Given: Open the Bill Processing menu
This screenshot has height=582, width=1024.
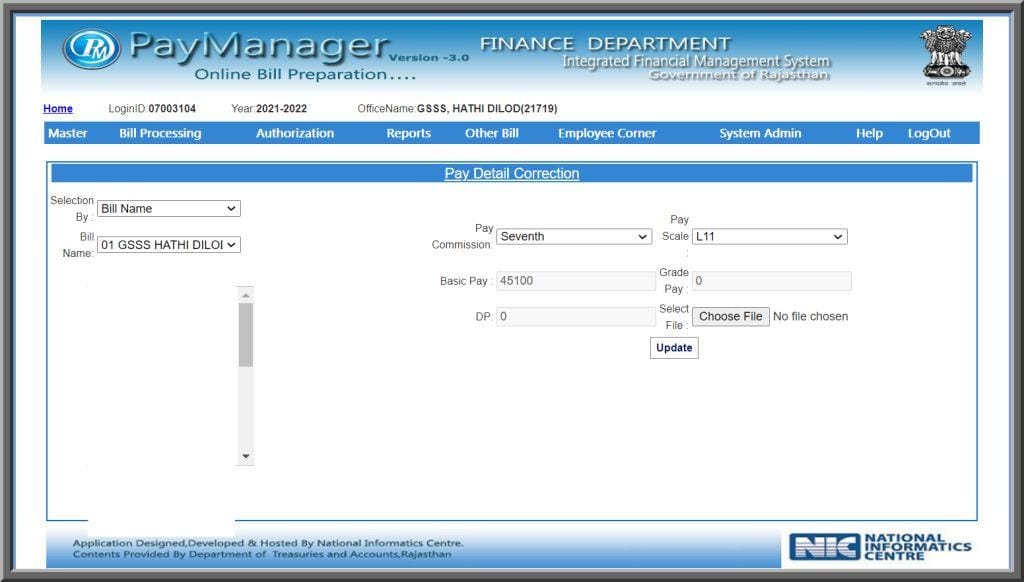Looking at the screenshot, I should (x=160, y=133).
